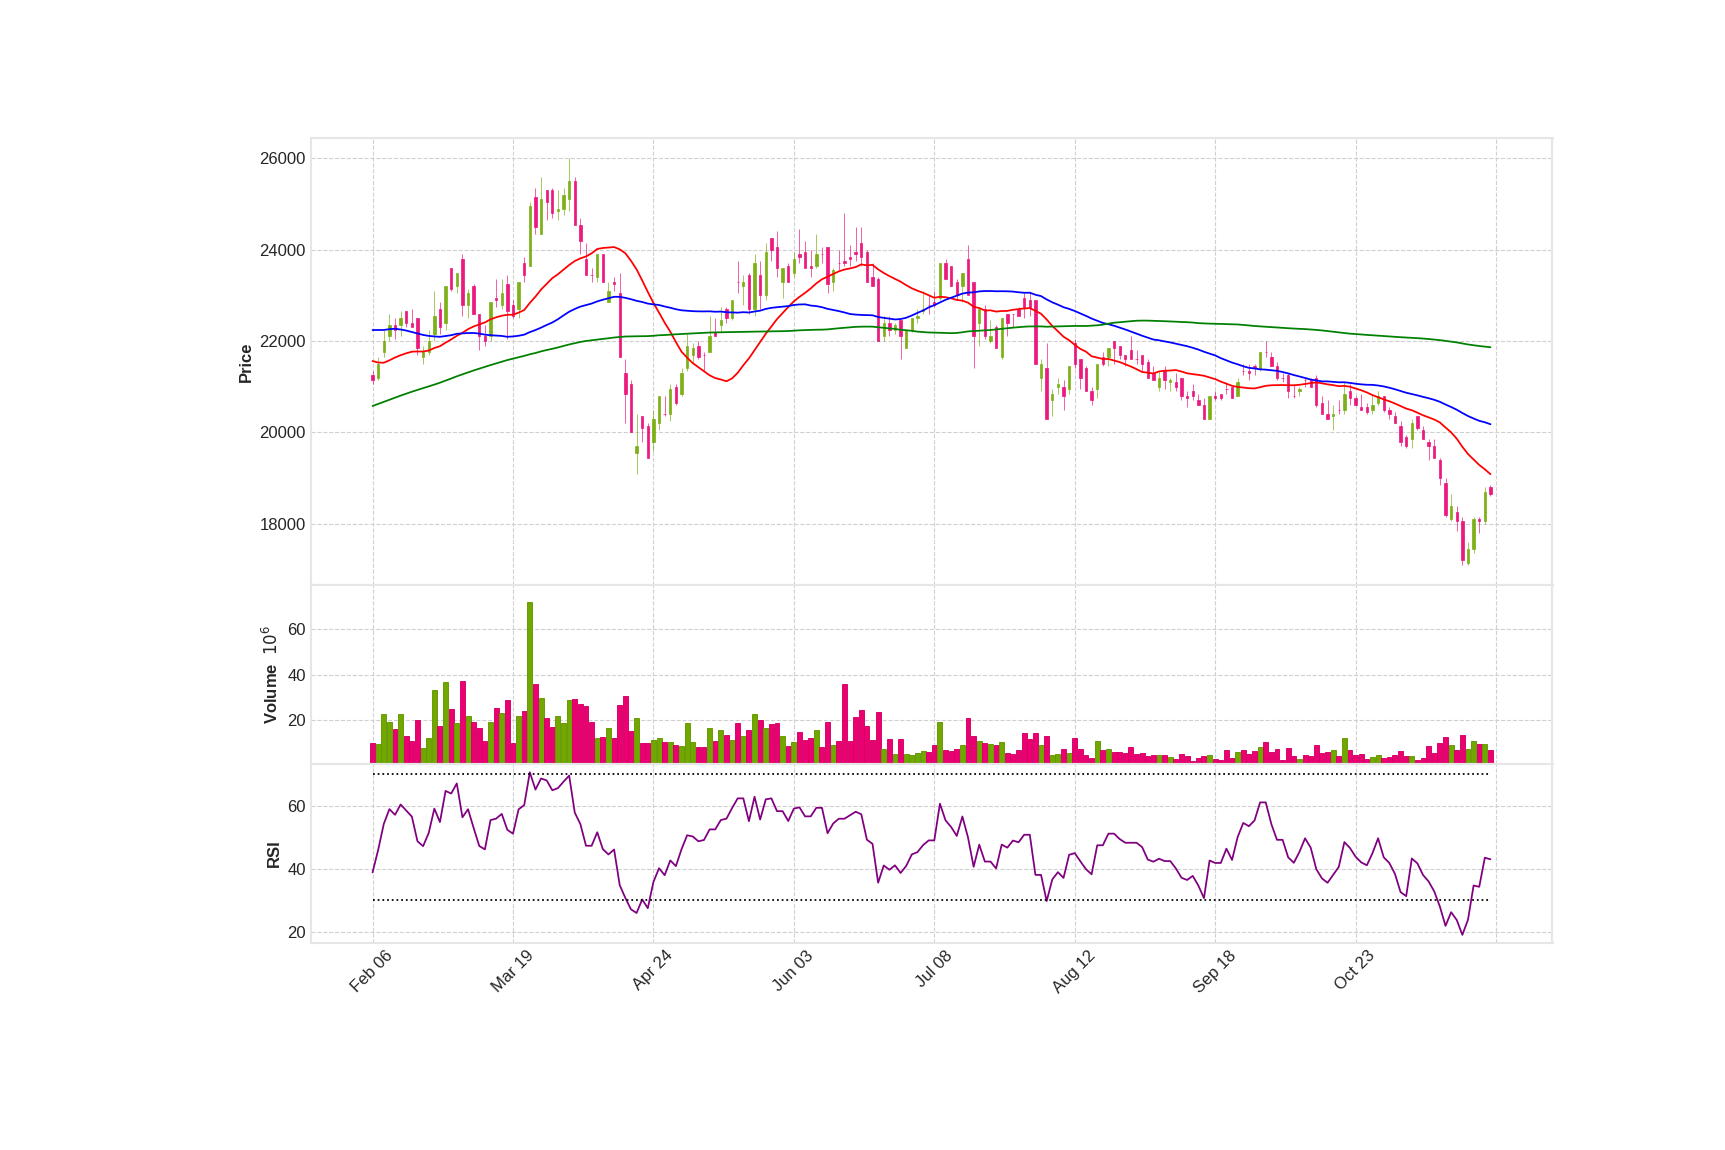Click the 18000 price axis label

[x=282, y=525]
